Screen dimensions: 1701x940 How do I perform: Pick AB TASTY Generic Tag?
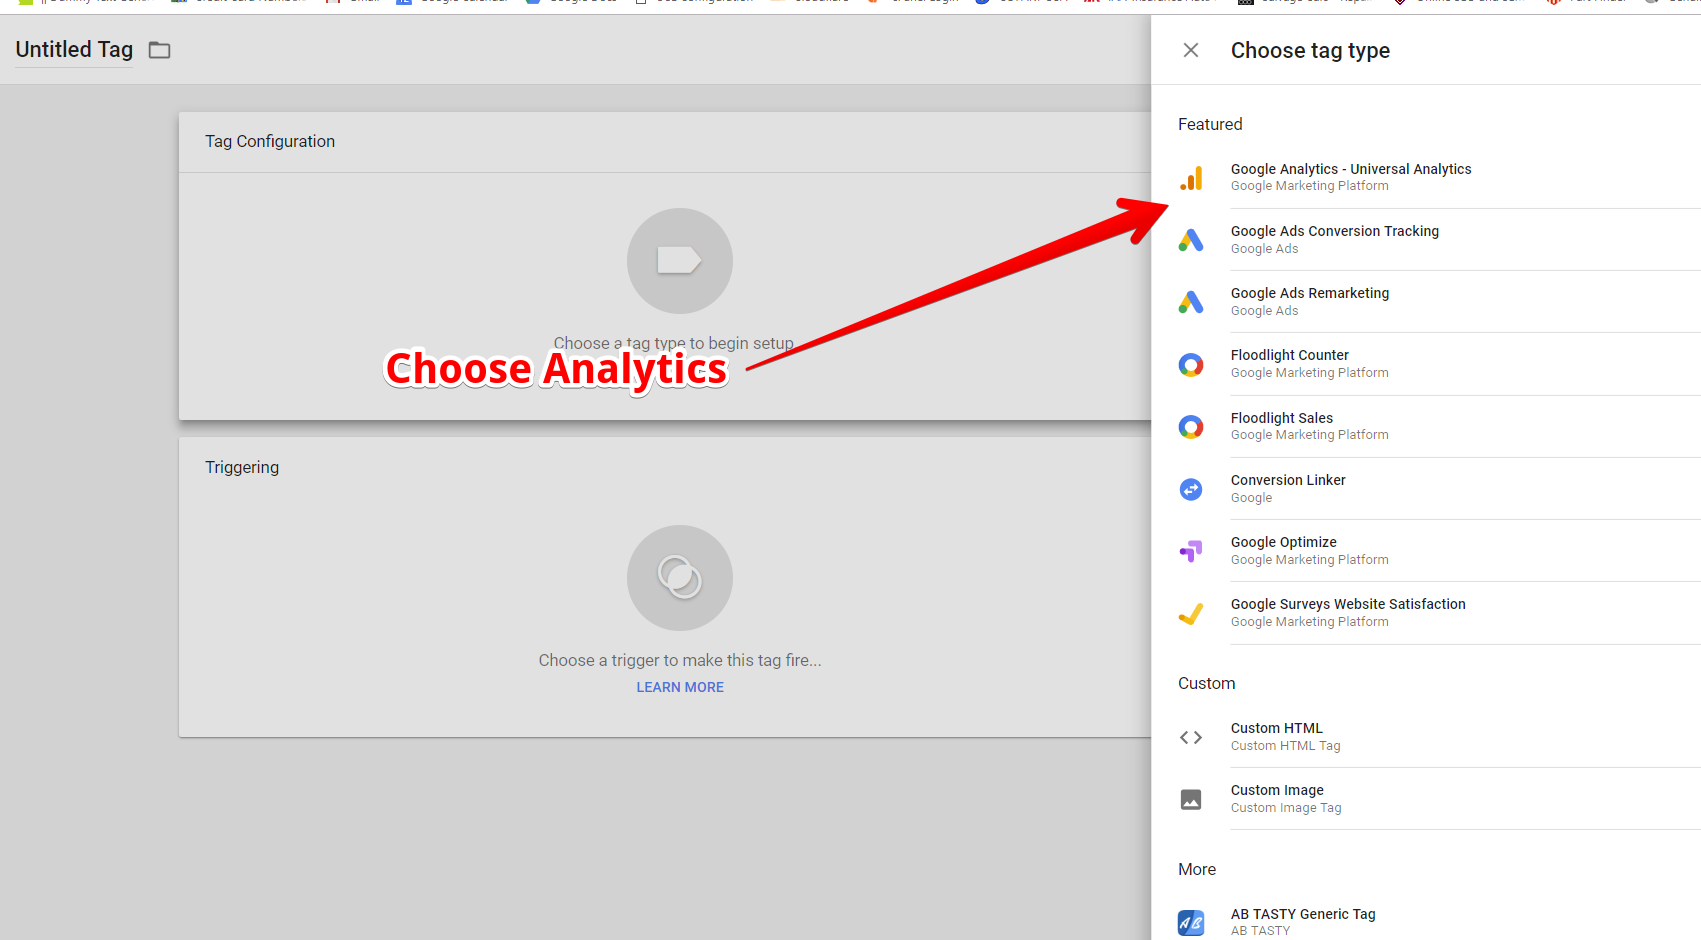pos(1426,922)
